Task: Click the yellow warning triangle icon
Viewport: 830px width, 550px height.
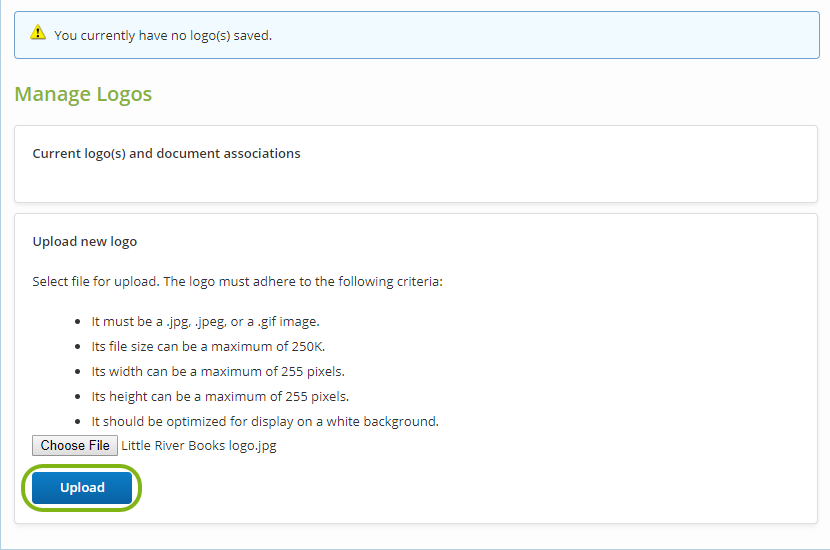Action: click(x=38, y=33)
